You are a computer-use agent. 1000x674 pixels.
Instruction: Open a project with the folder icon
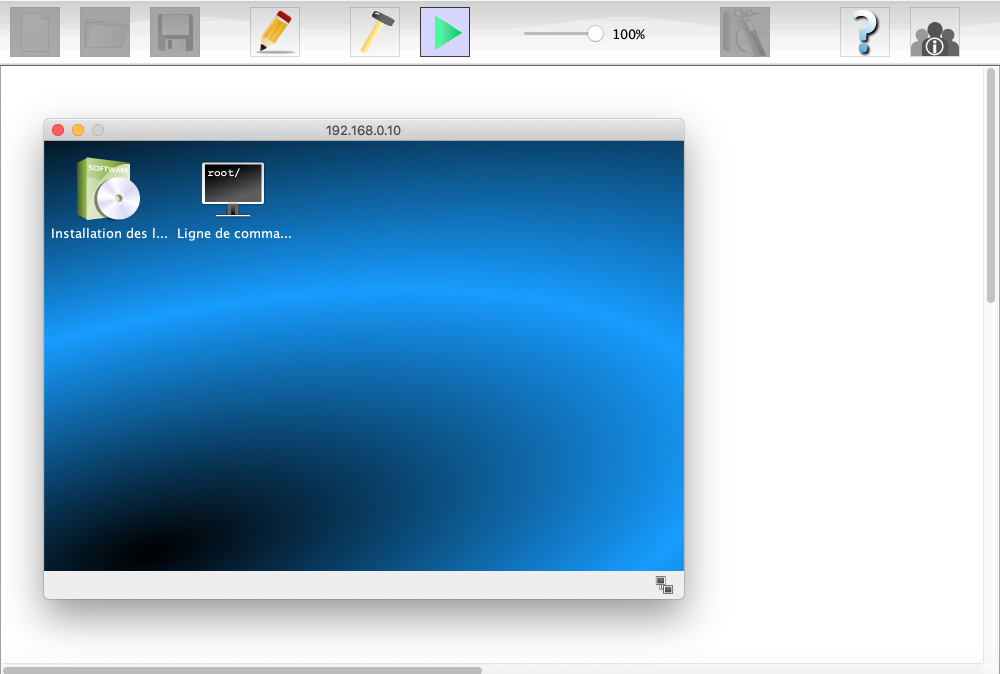coord(105,32)
